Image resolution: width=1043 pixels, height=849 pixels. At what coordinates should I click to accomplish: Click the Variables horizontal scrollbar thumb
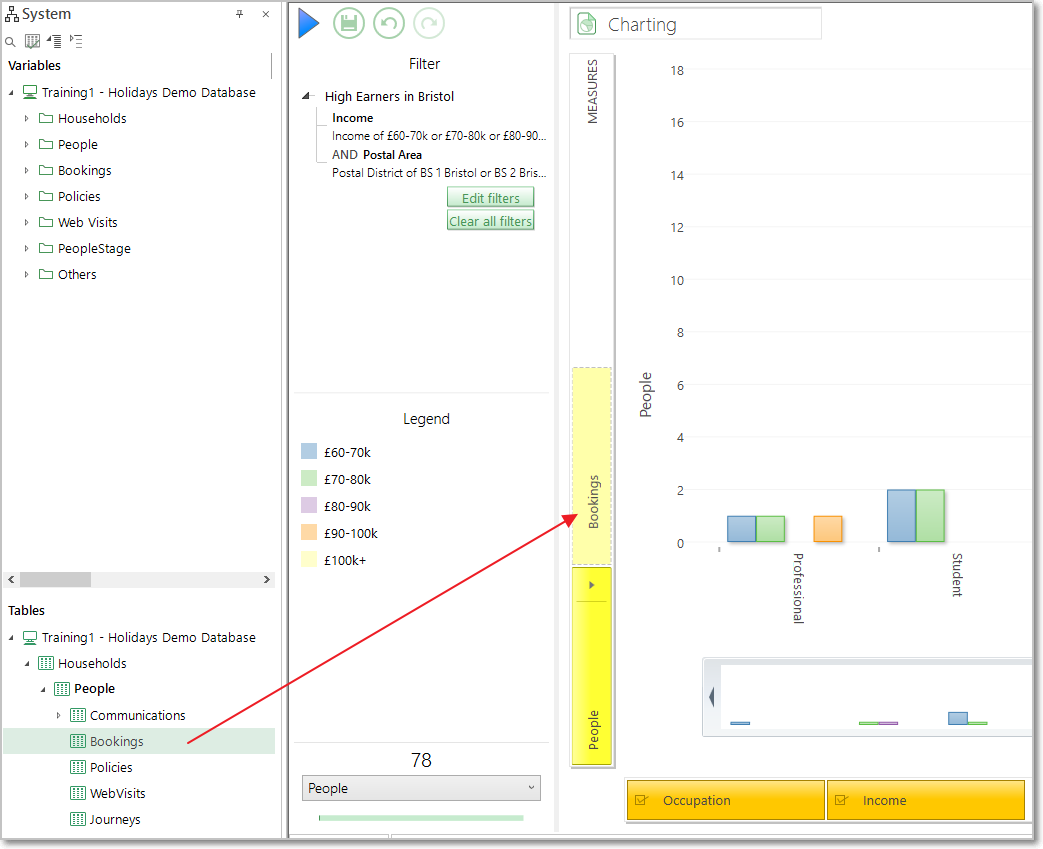pos(55,580)
